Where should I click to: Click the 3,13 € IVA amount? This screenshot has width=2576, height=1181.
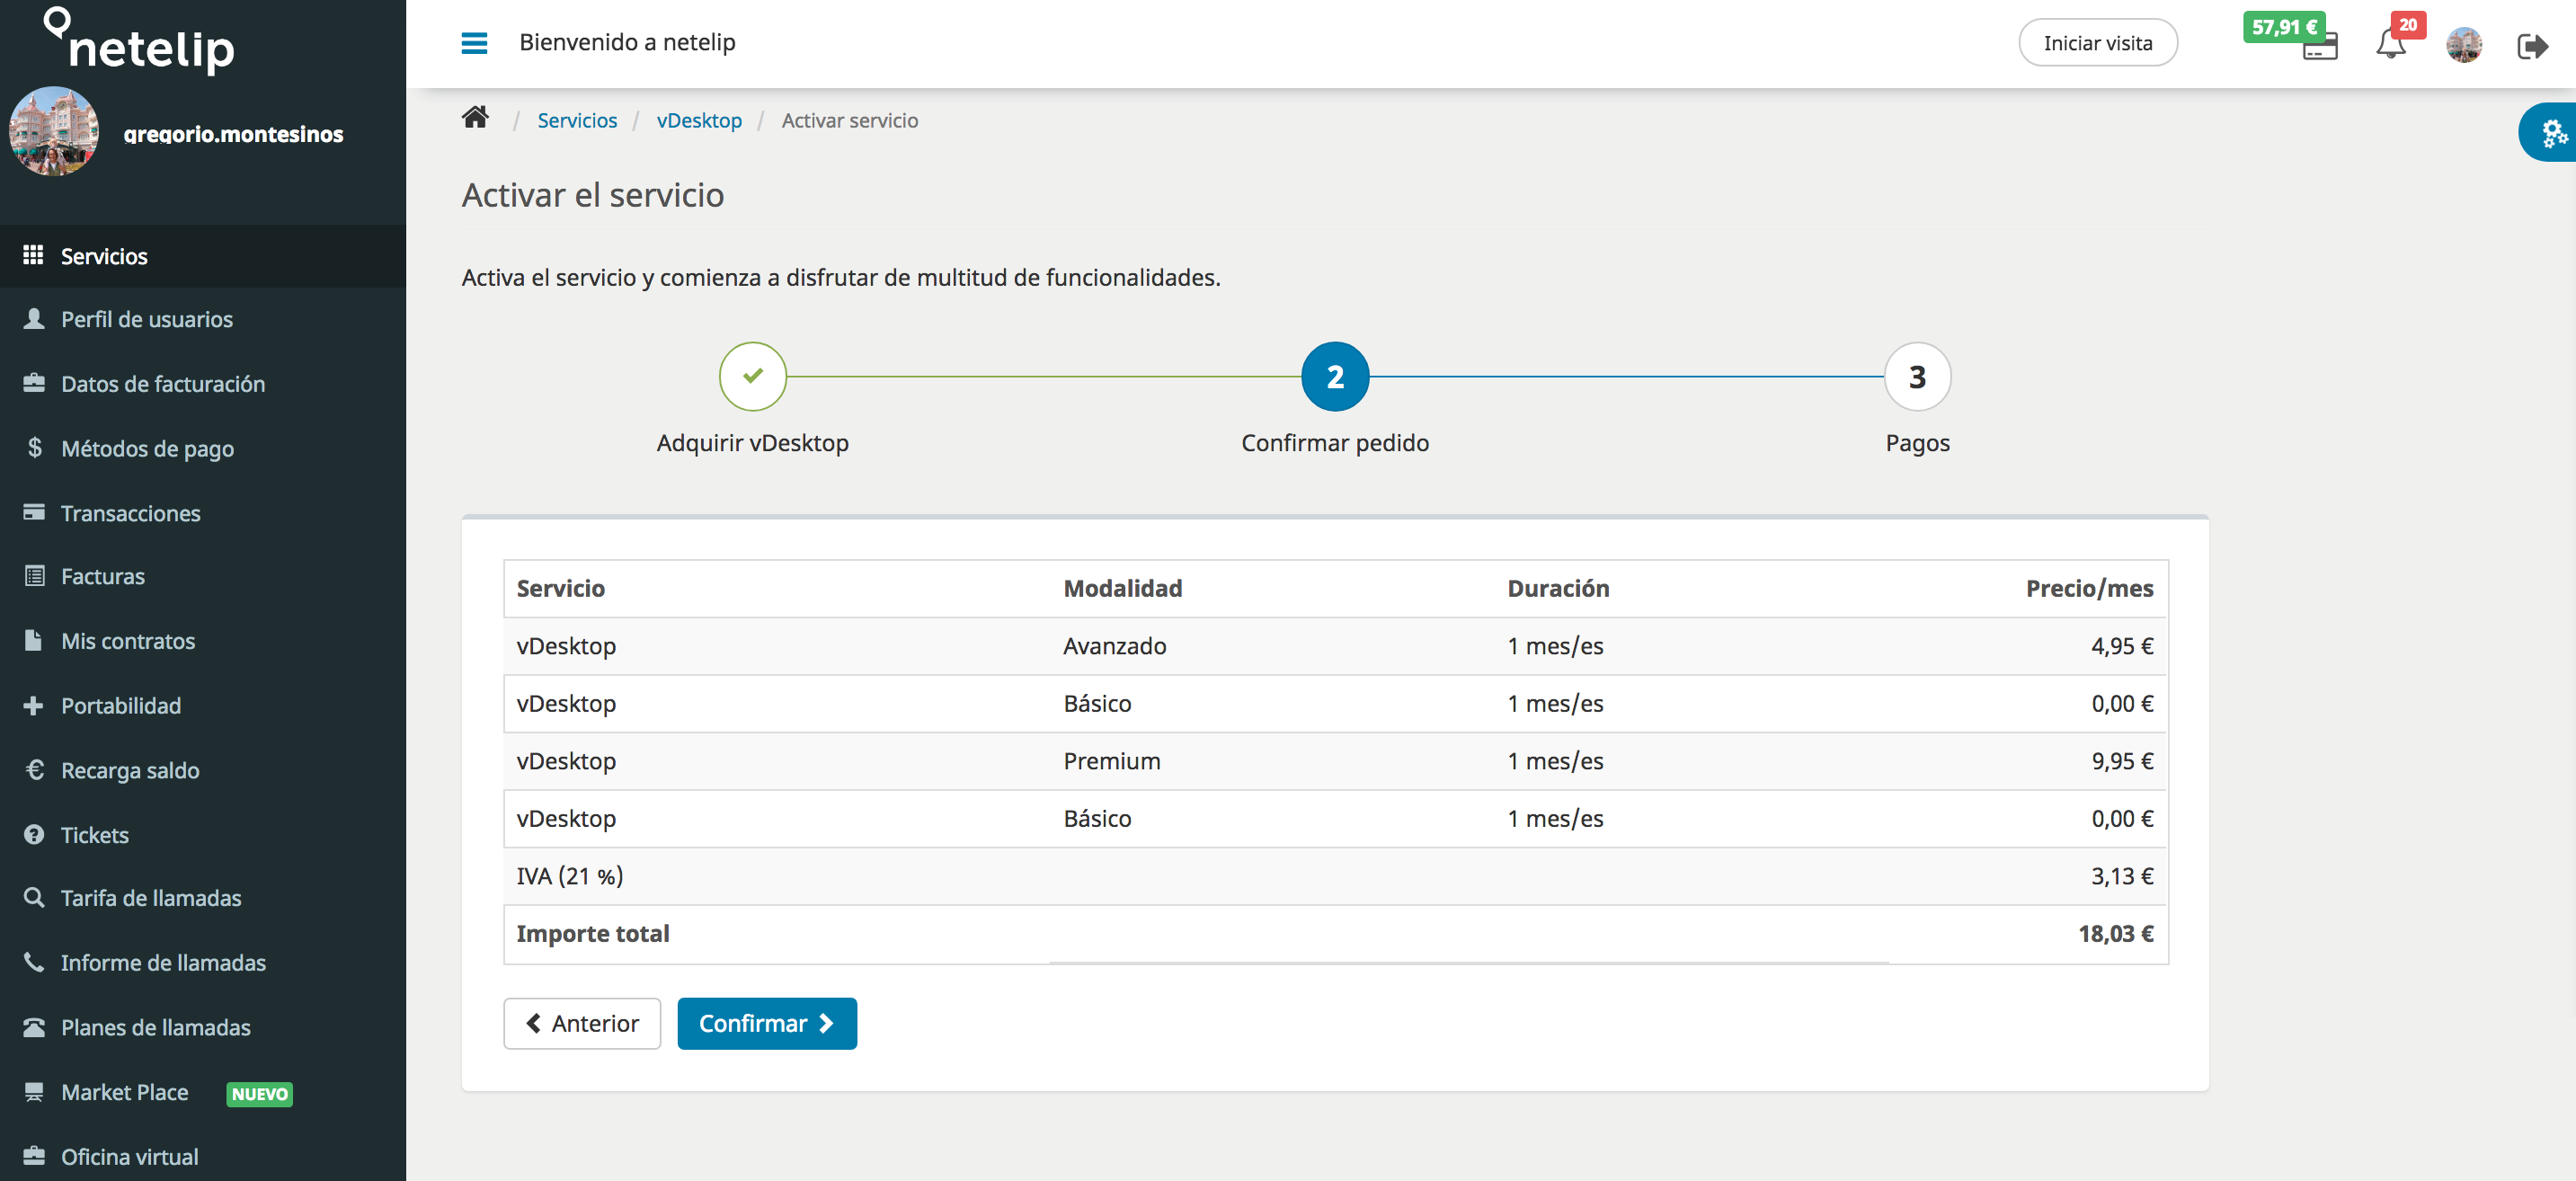(x=2122, y=876)
